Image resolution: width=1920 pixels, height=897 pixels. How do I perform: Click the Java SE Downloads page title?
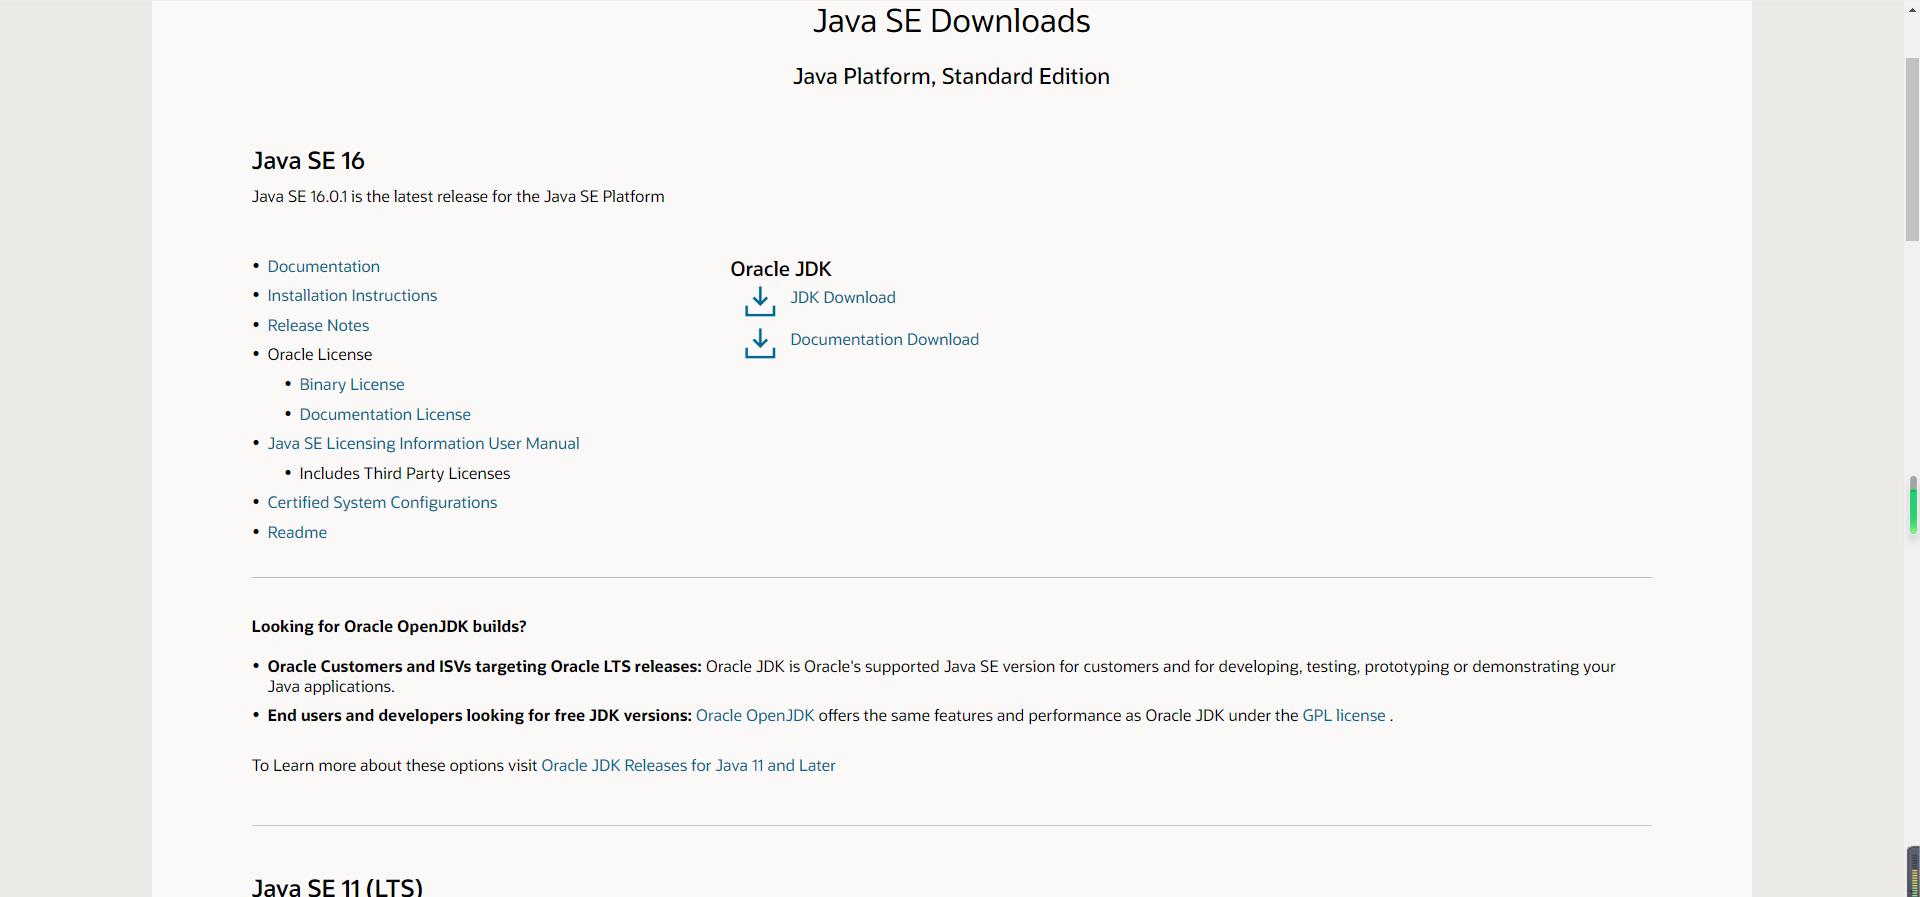951,21
